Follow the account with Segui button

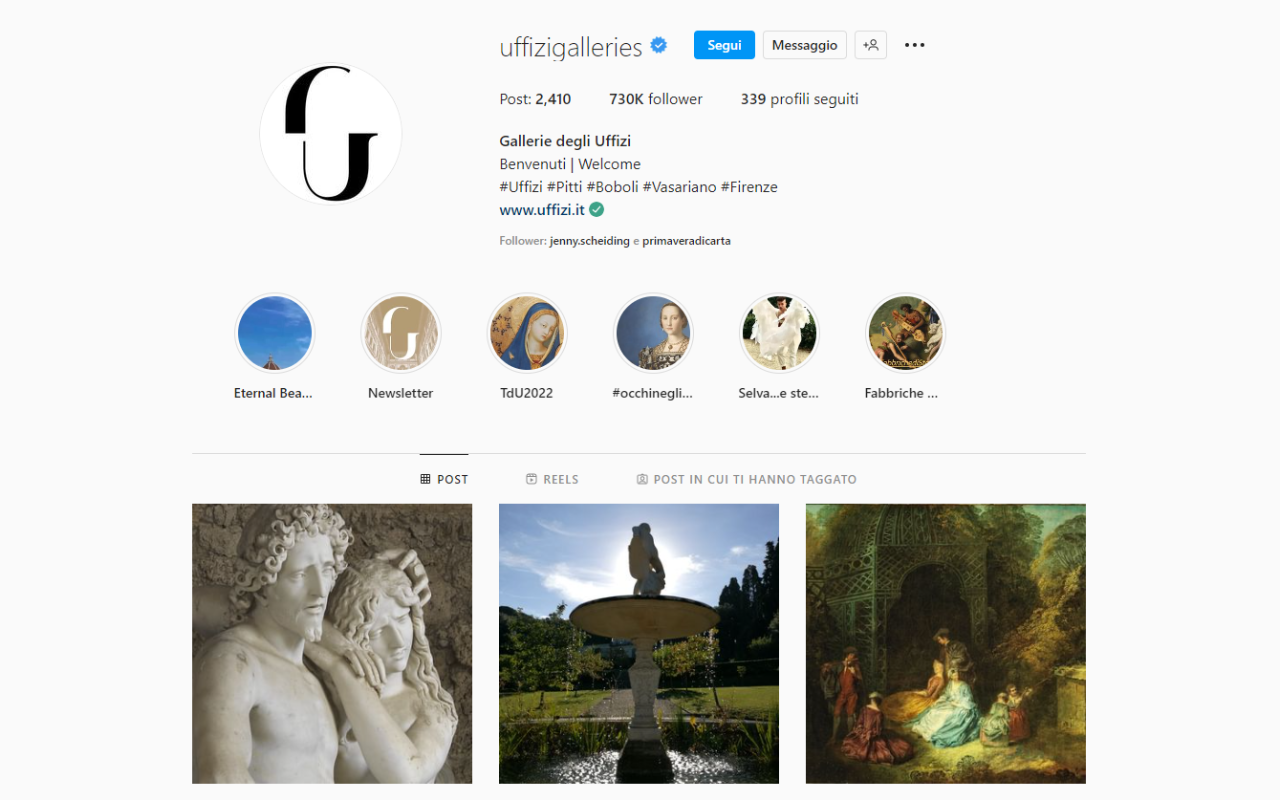pos(724,45)
